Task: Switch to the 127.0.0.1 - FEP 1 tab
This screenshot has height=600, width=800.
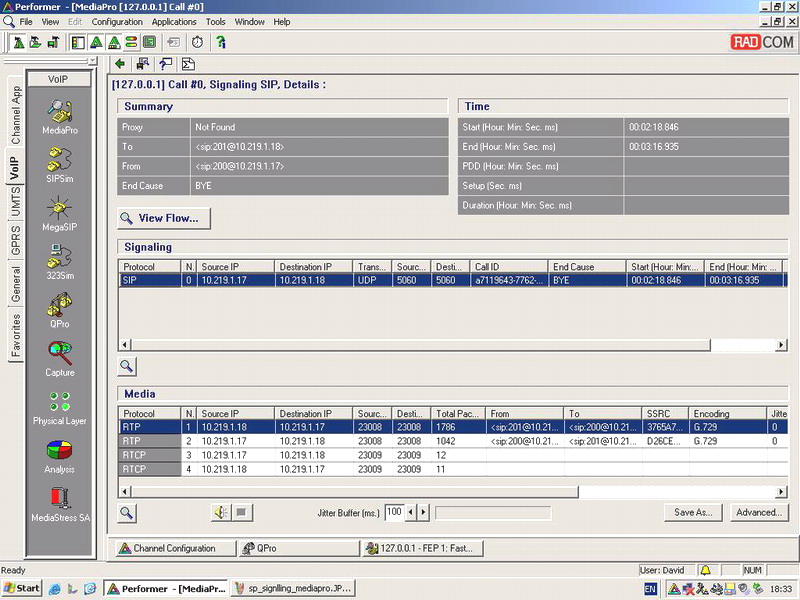Action: click(423, 548)
